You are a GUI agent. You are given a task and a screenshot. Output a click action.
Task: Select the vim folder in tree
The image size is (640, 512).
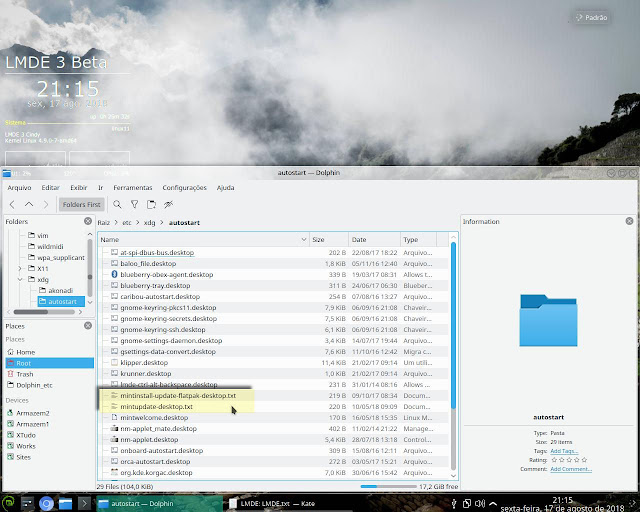38,236
